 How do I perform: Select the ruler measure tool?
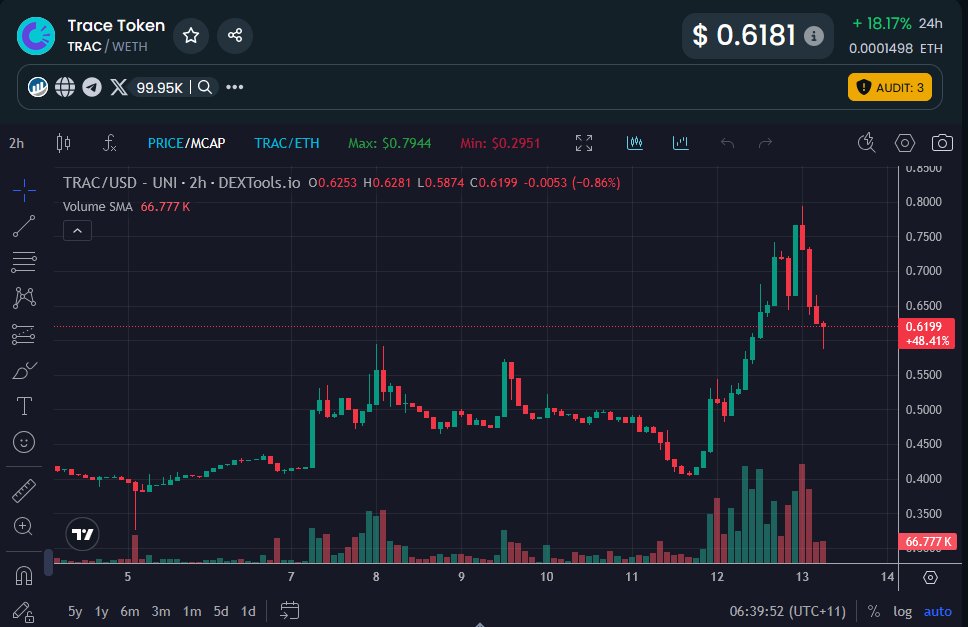(x=24, y=491)
